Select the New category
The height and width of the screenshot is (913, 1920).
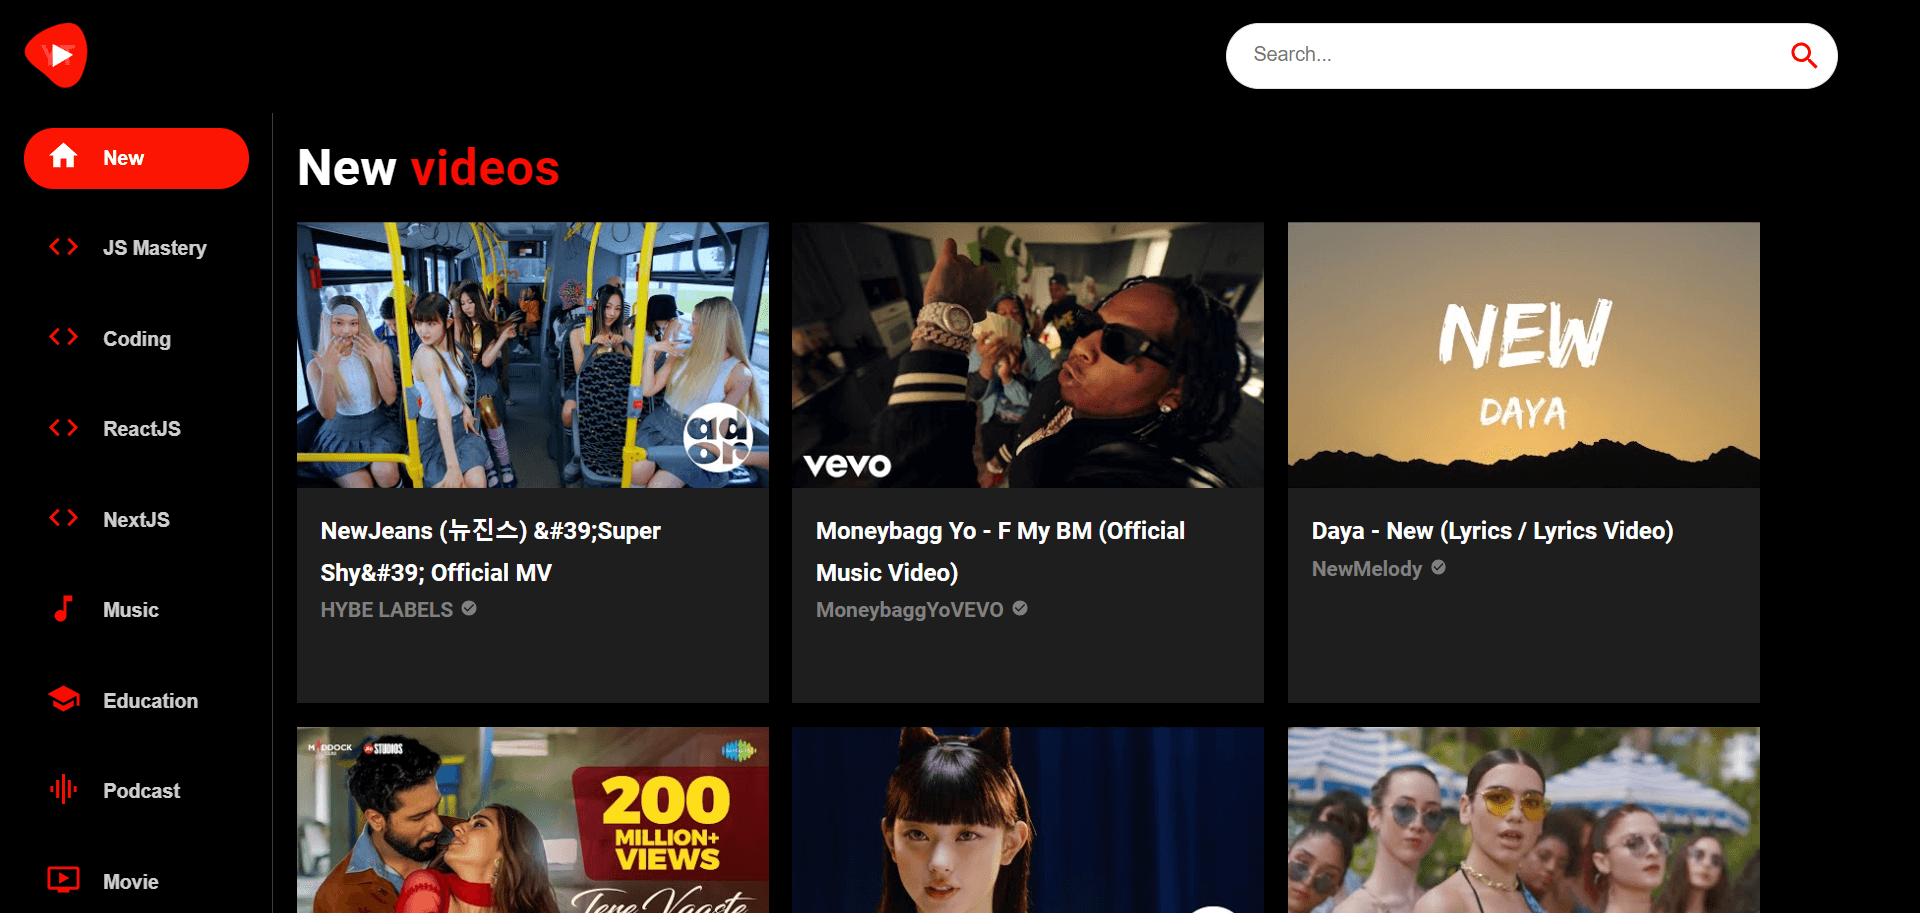pos(136,158)
